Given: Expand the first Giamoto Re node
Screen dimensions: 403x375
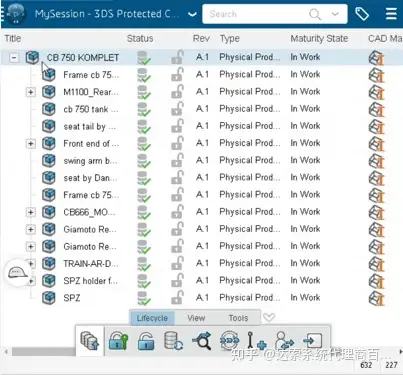Looking at the screenshot, I should coord(31,229).
